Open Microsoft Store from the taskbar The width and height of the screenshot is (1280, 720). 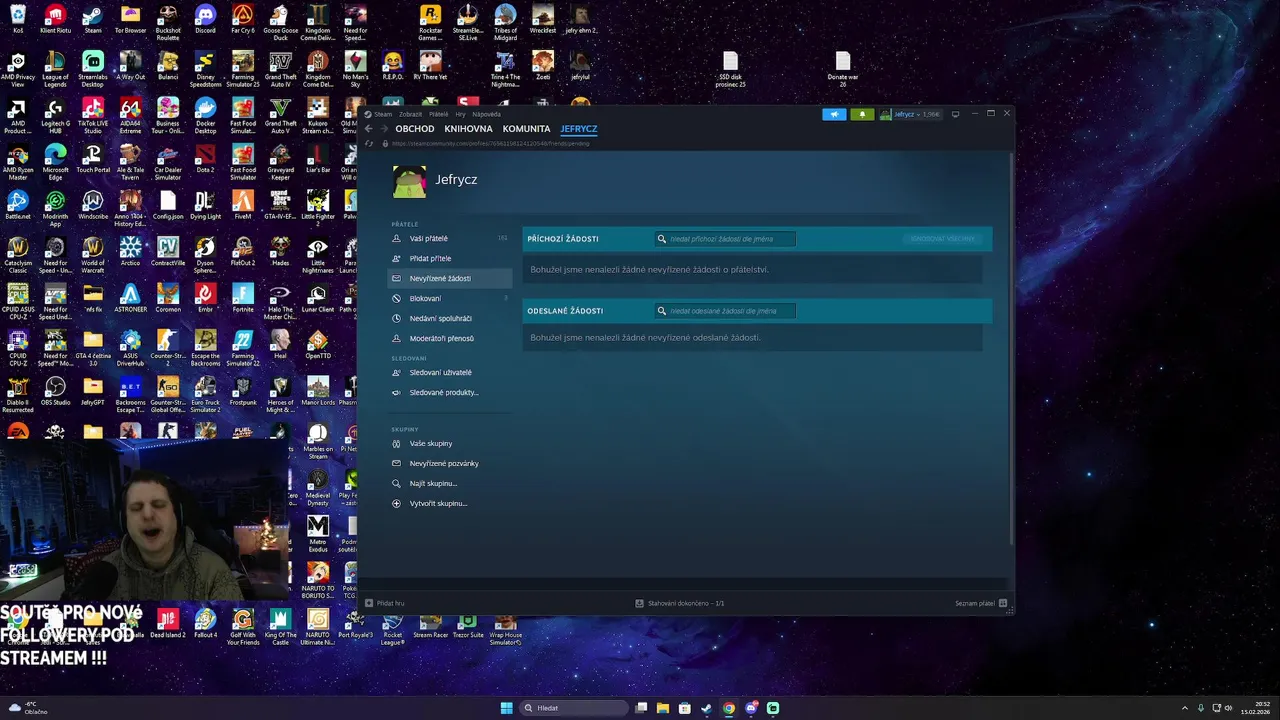(685, 708)
